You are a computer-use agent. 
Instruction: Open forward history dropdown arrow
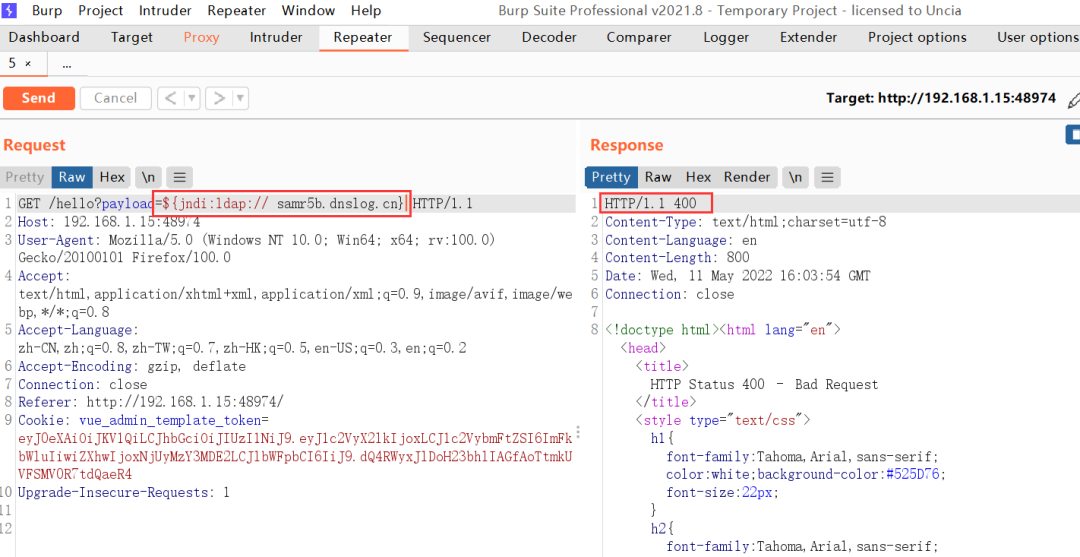pos(240,98)
